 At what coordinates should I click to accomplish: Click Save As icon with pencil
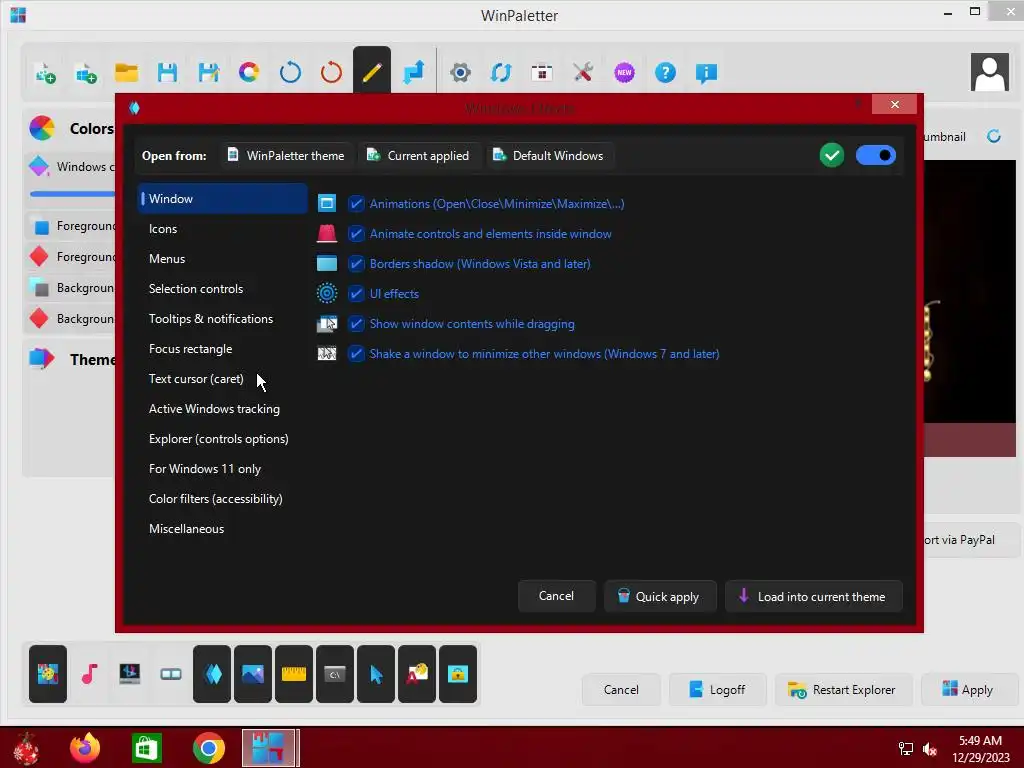click(x=208, y=72)
